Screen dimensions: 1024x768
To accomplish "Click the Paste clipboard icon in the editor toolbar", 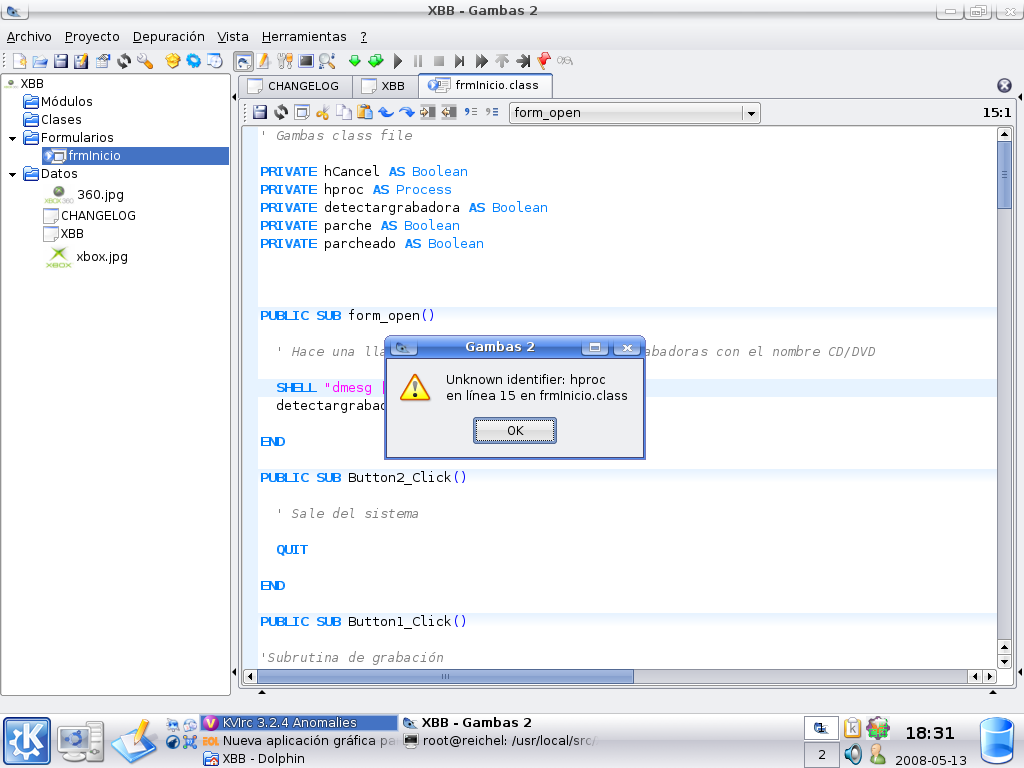I will (x=365, y=112).
